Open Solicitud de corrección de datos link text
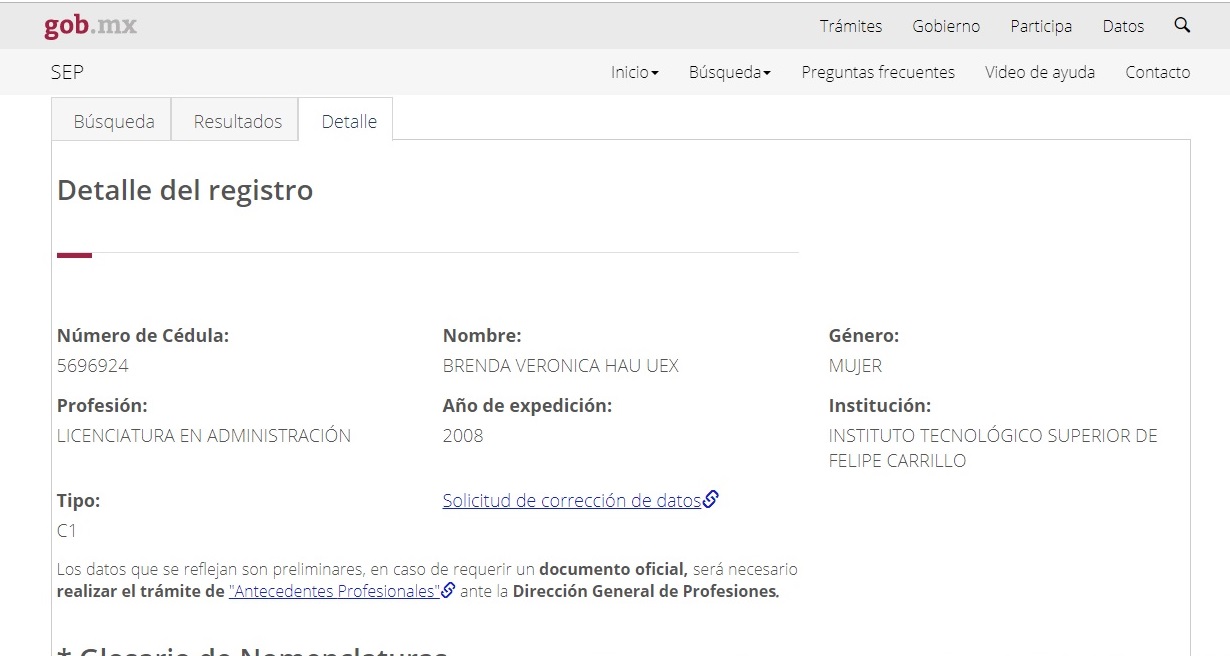1230x656 pixels. [x=571, y=501]
